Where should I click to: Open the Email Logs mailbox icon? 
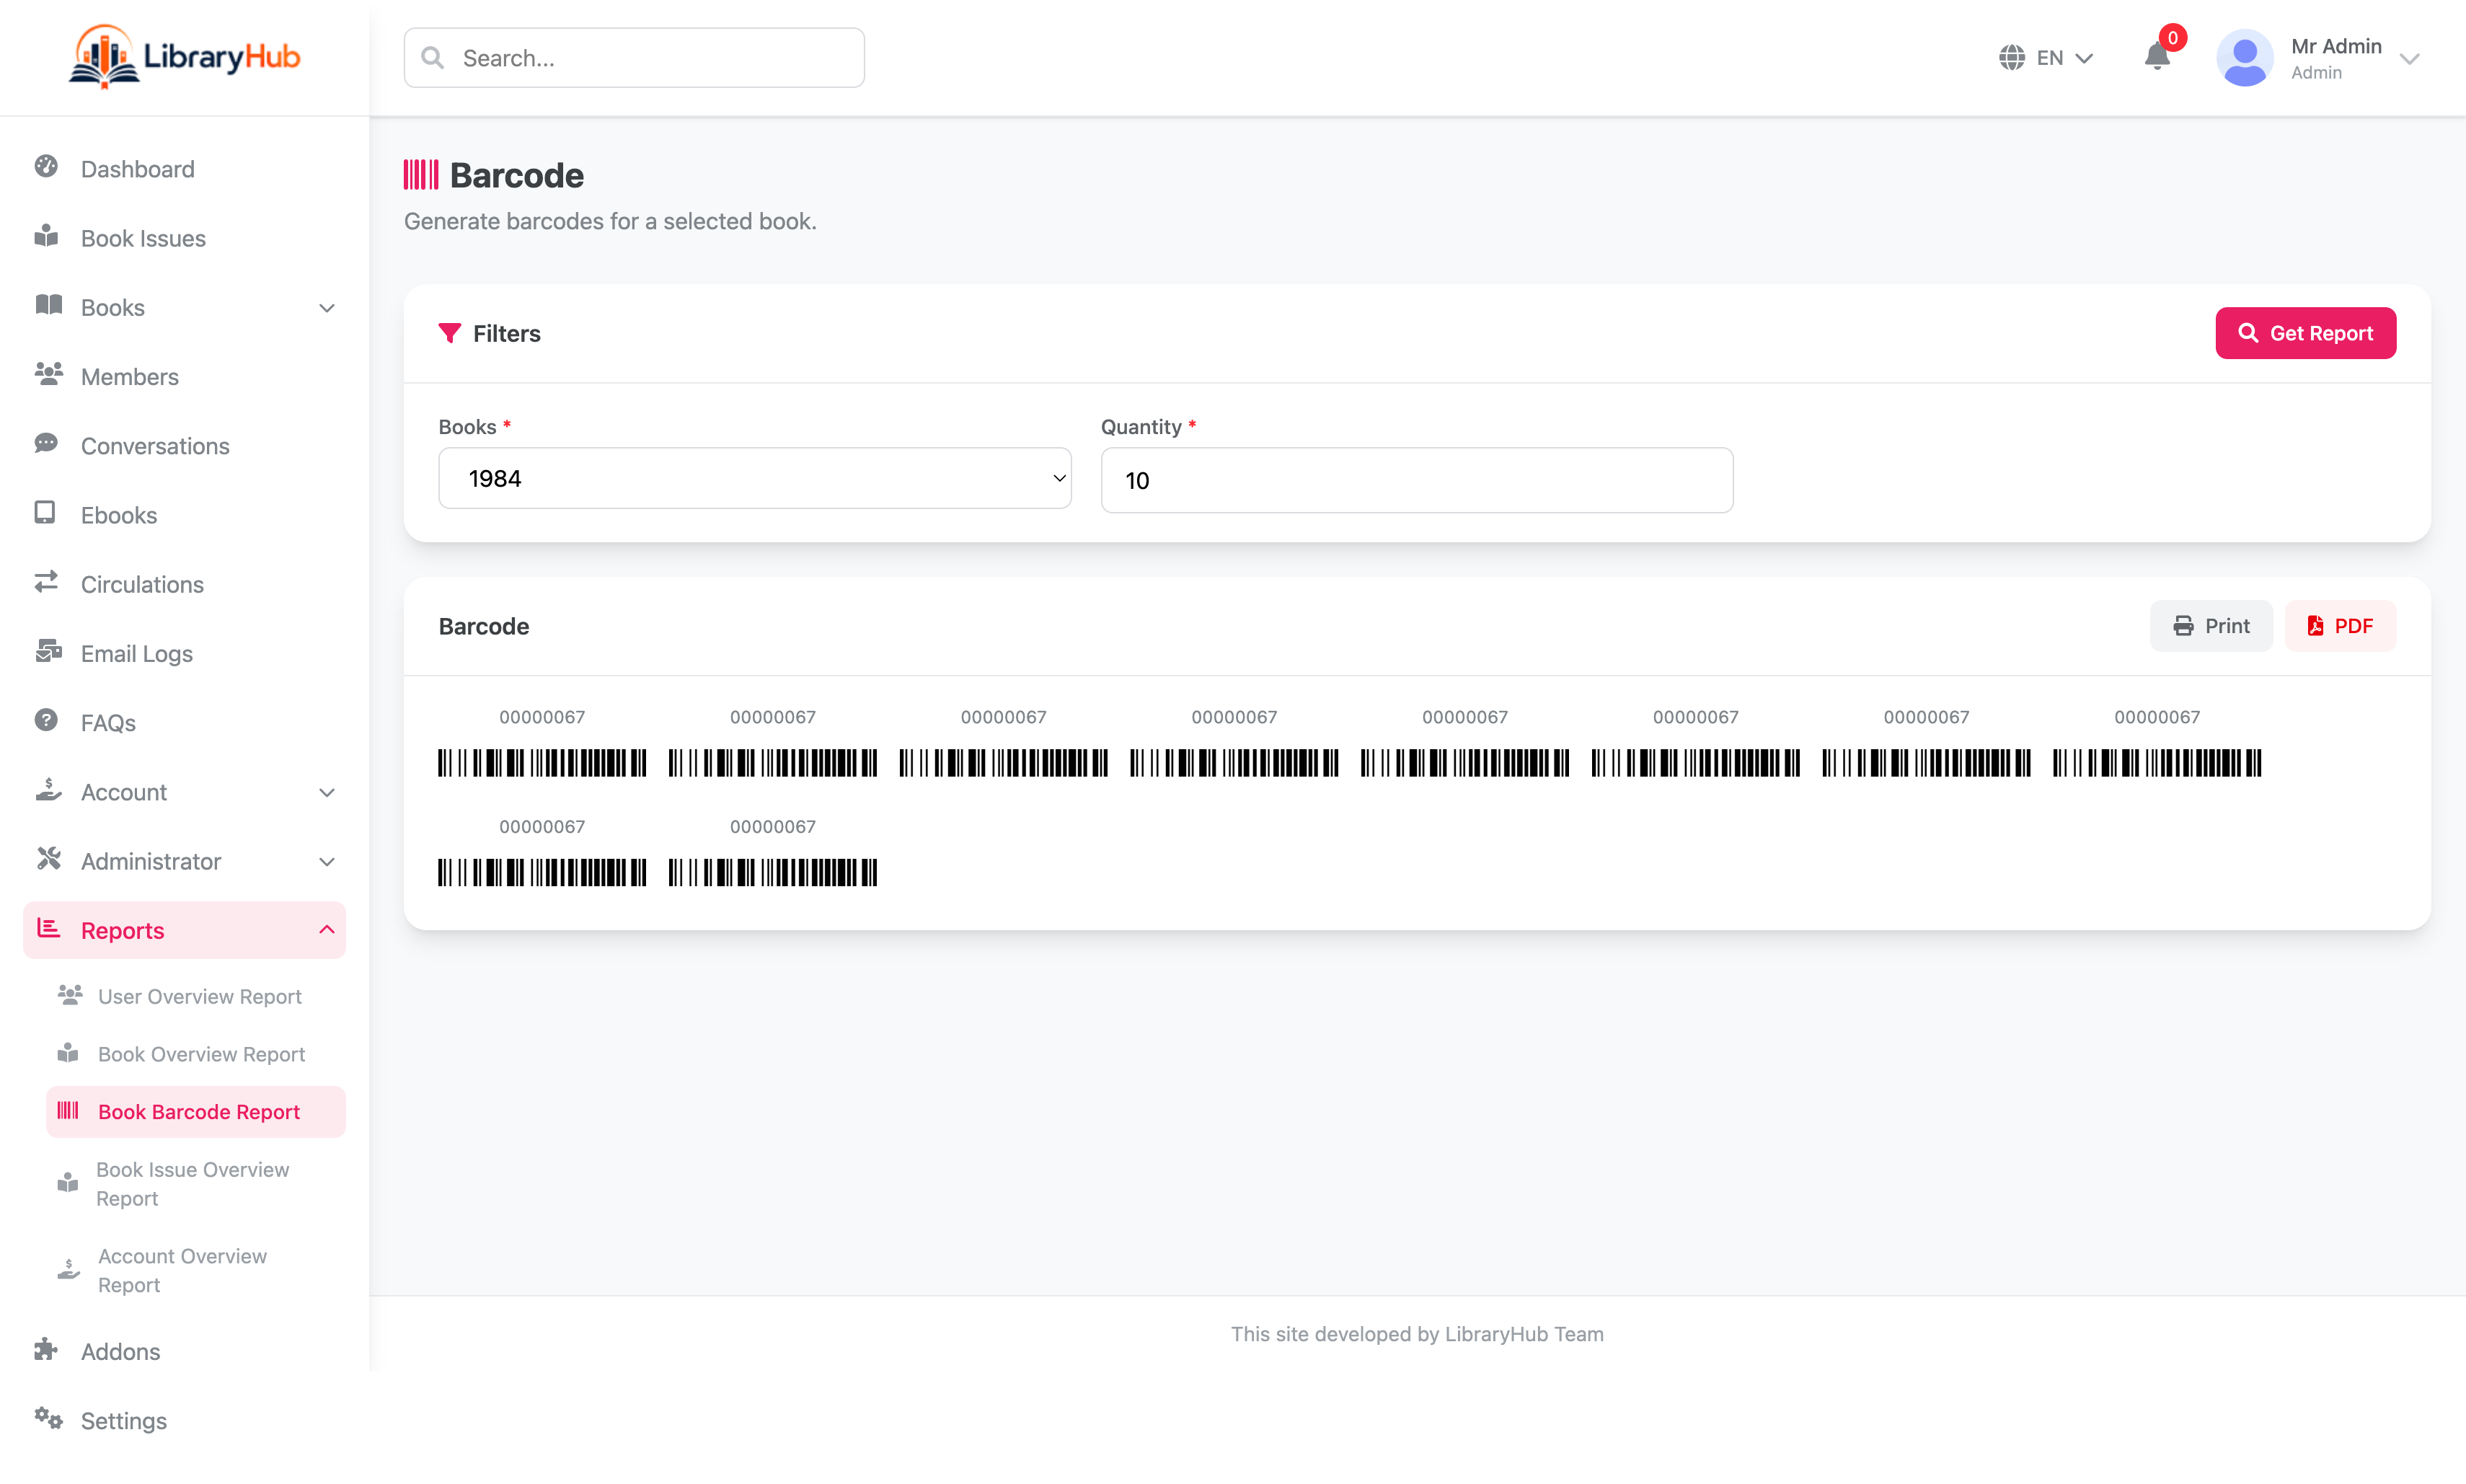click(48, 651)
